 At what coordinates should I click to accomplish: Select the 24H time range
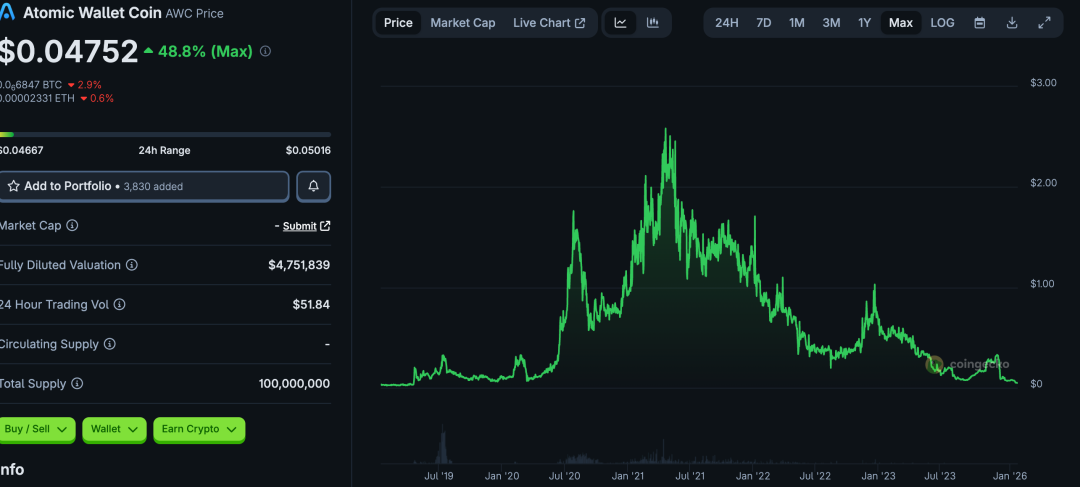click(727, 23)
